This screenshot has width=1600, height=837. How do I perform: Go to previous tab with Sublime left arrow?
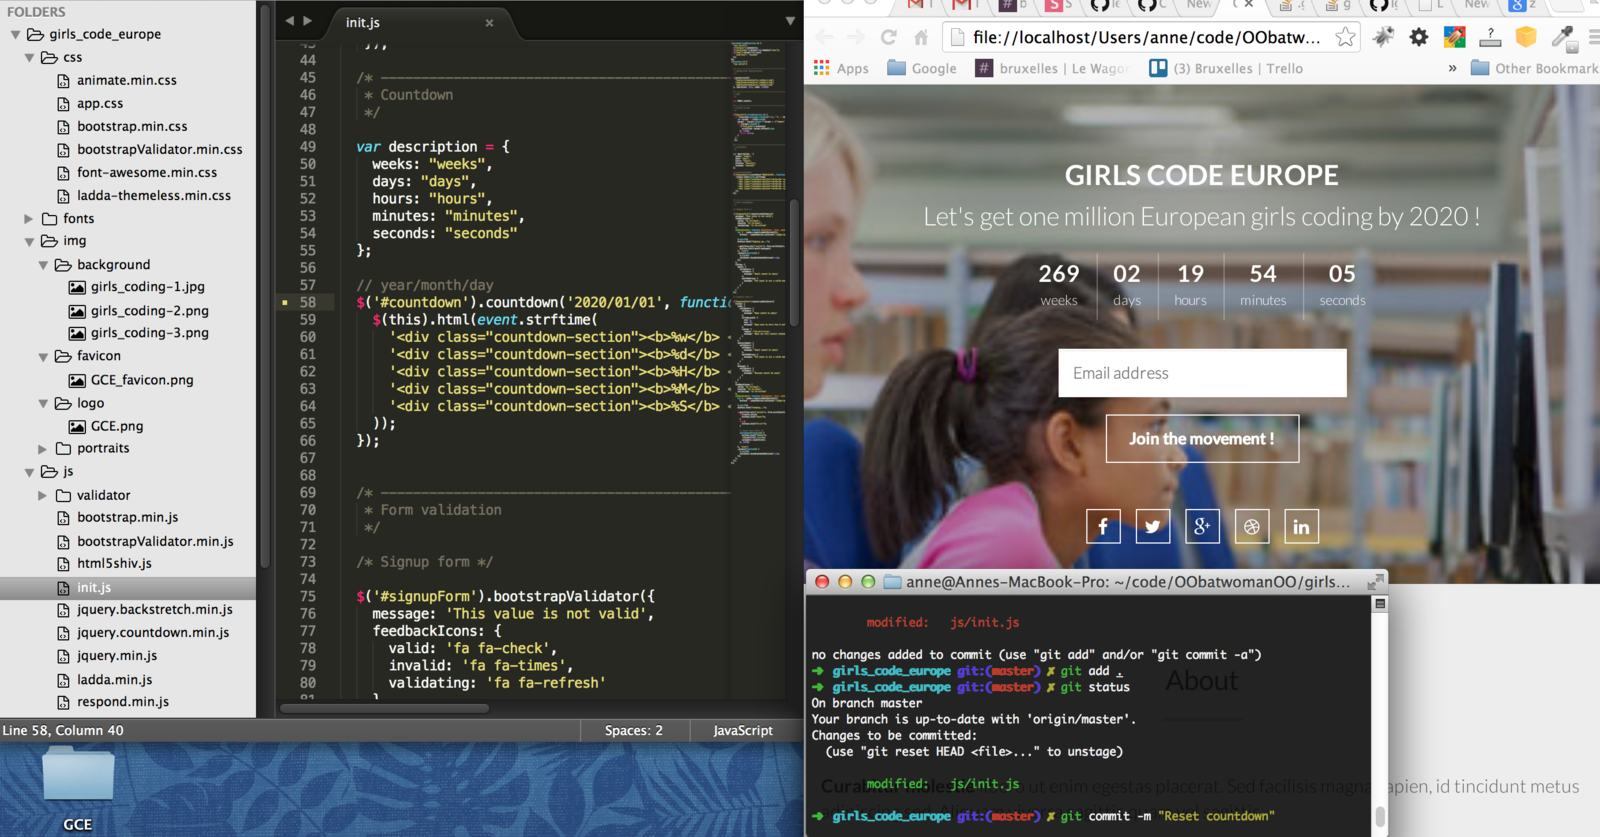coord(289,21)
